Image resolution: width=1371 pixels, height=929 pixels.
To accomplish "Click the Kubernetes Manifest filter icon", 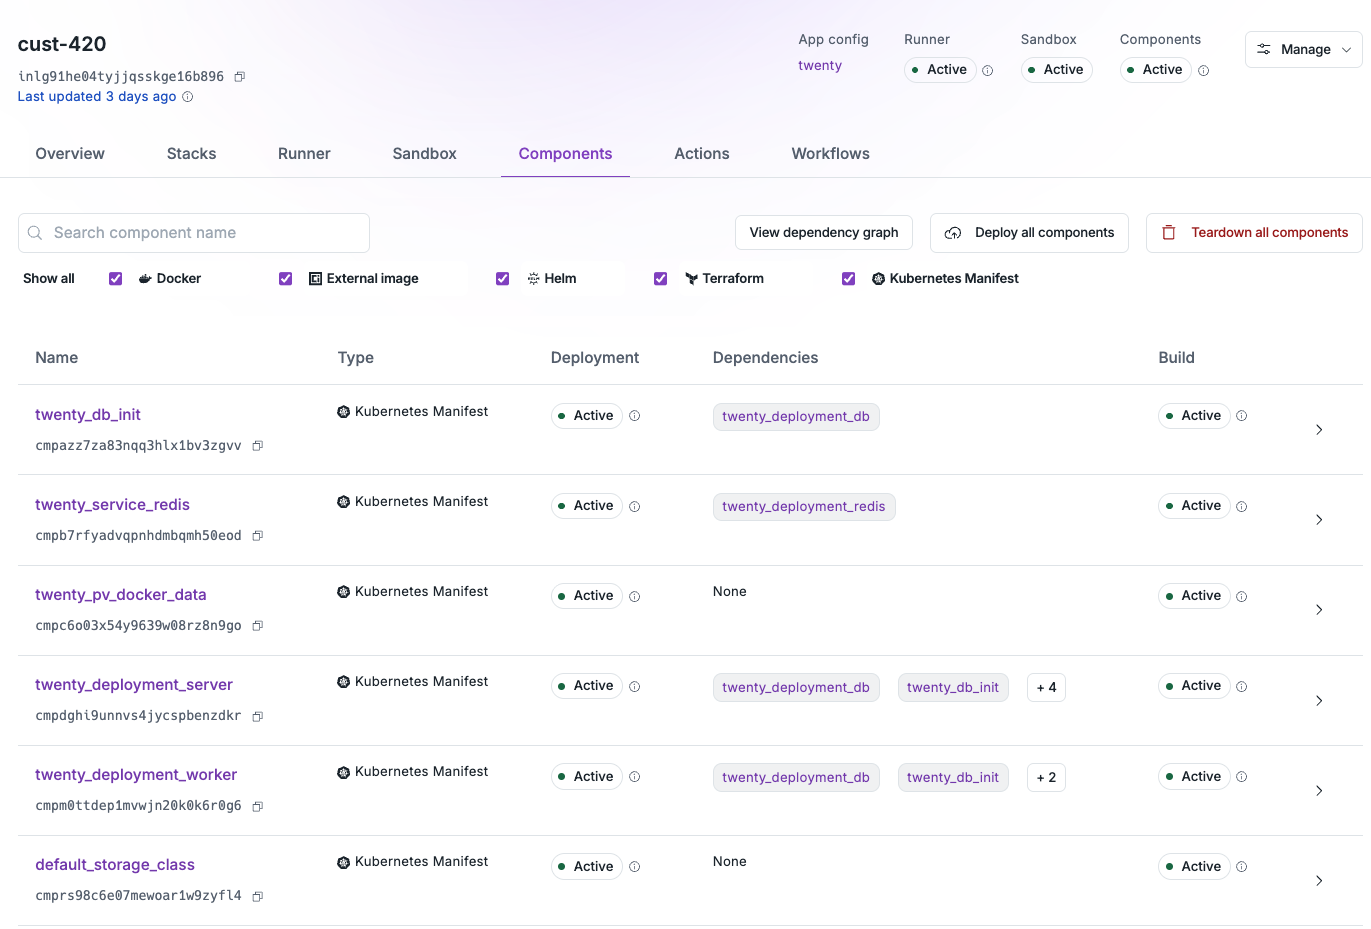I will (x=879, y=278).
